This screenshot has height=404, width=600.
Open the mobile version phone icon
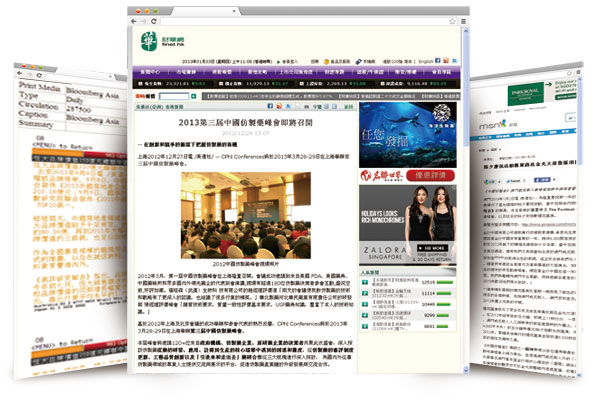pyautogui.click(x=359, y=62)
